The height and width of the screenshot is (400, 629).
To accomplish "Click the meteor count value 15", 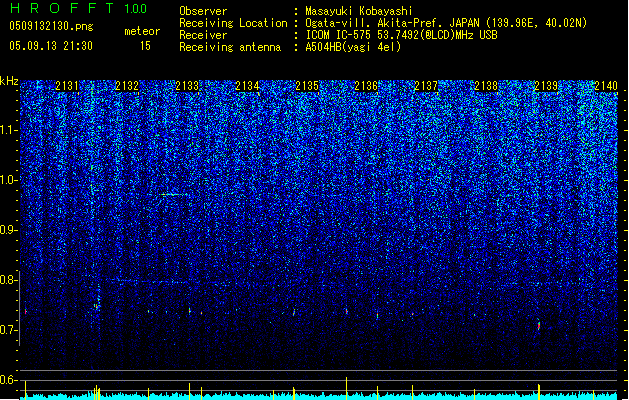I will (145, 46).
